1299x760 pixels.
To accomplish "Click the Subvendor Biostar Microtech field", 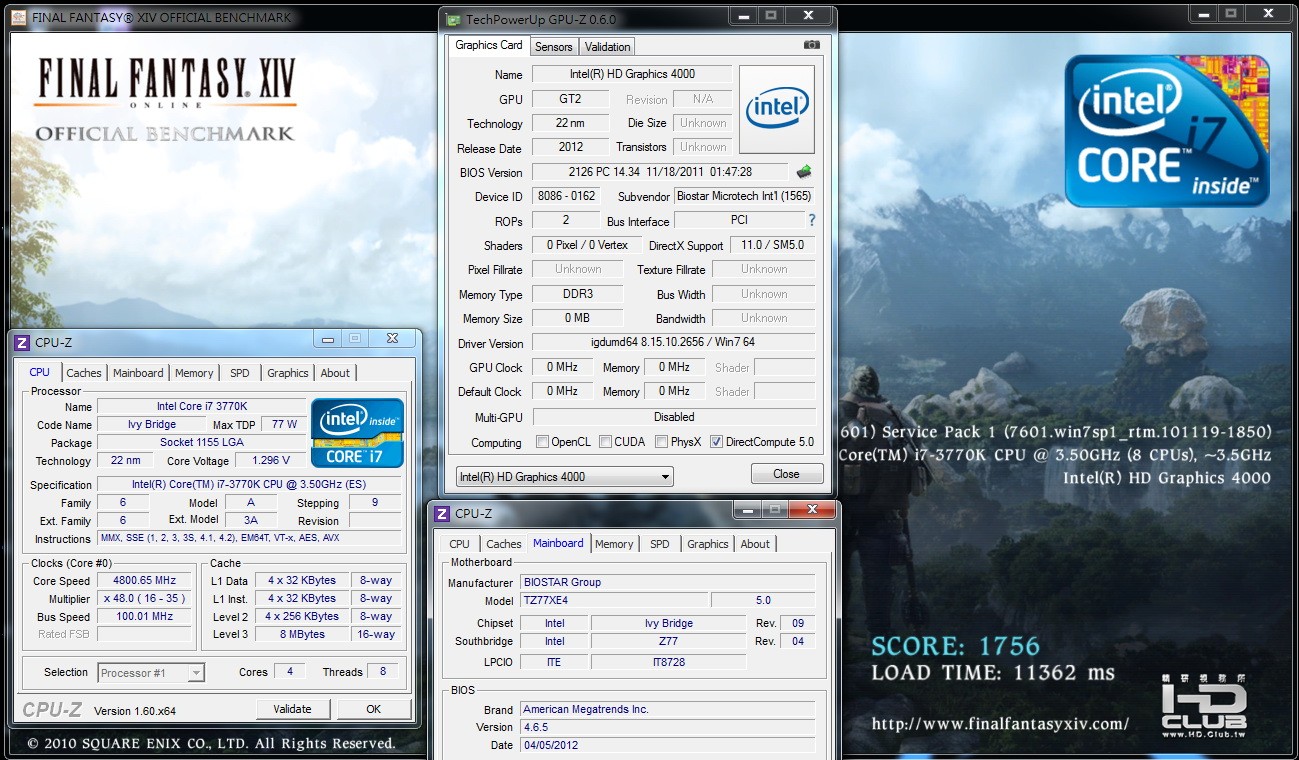I will point(745,196).
